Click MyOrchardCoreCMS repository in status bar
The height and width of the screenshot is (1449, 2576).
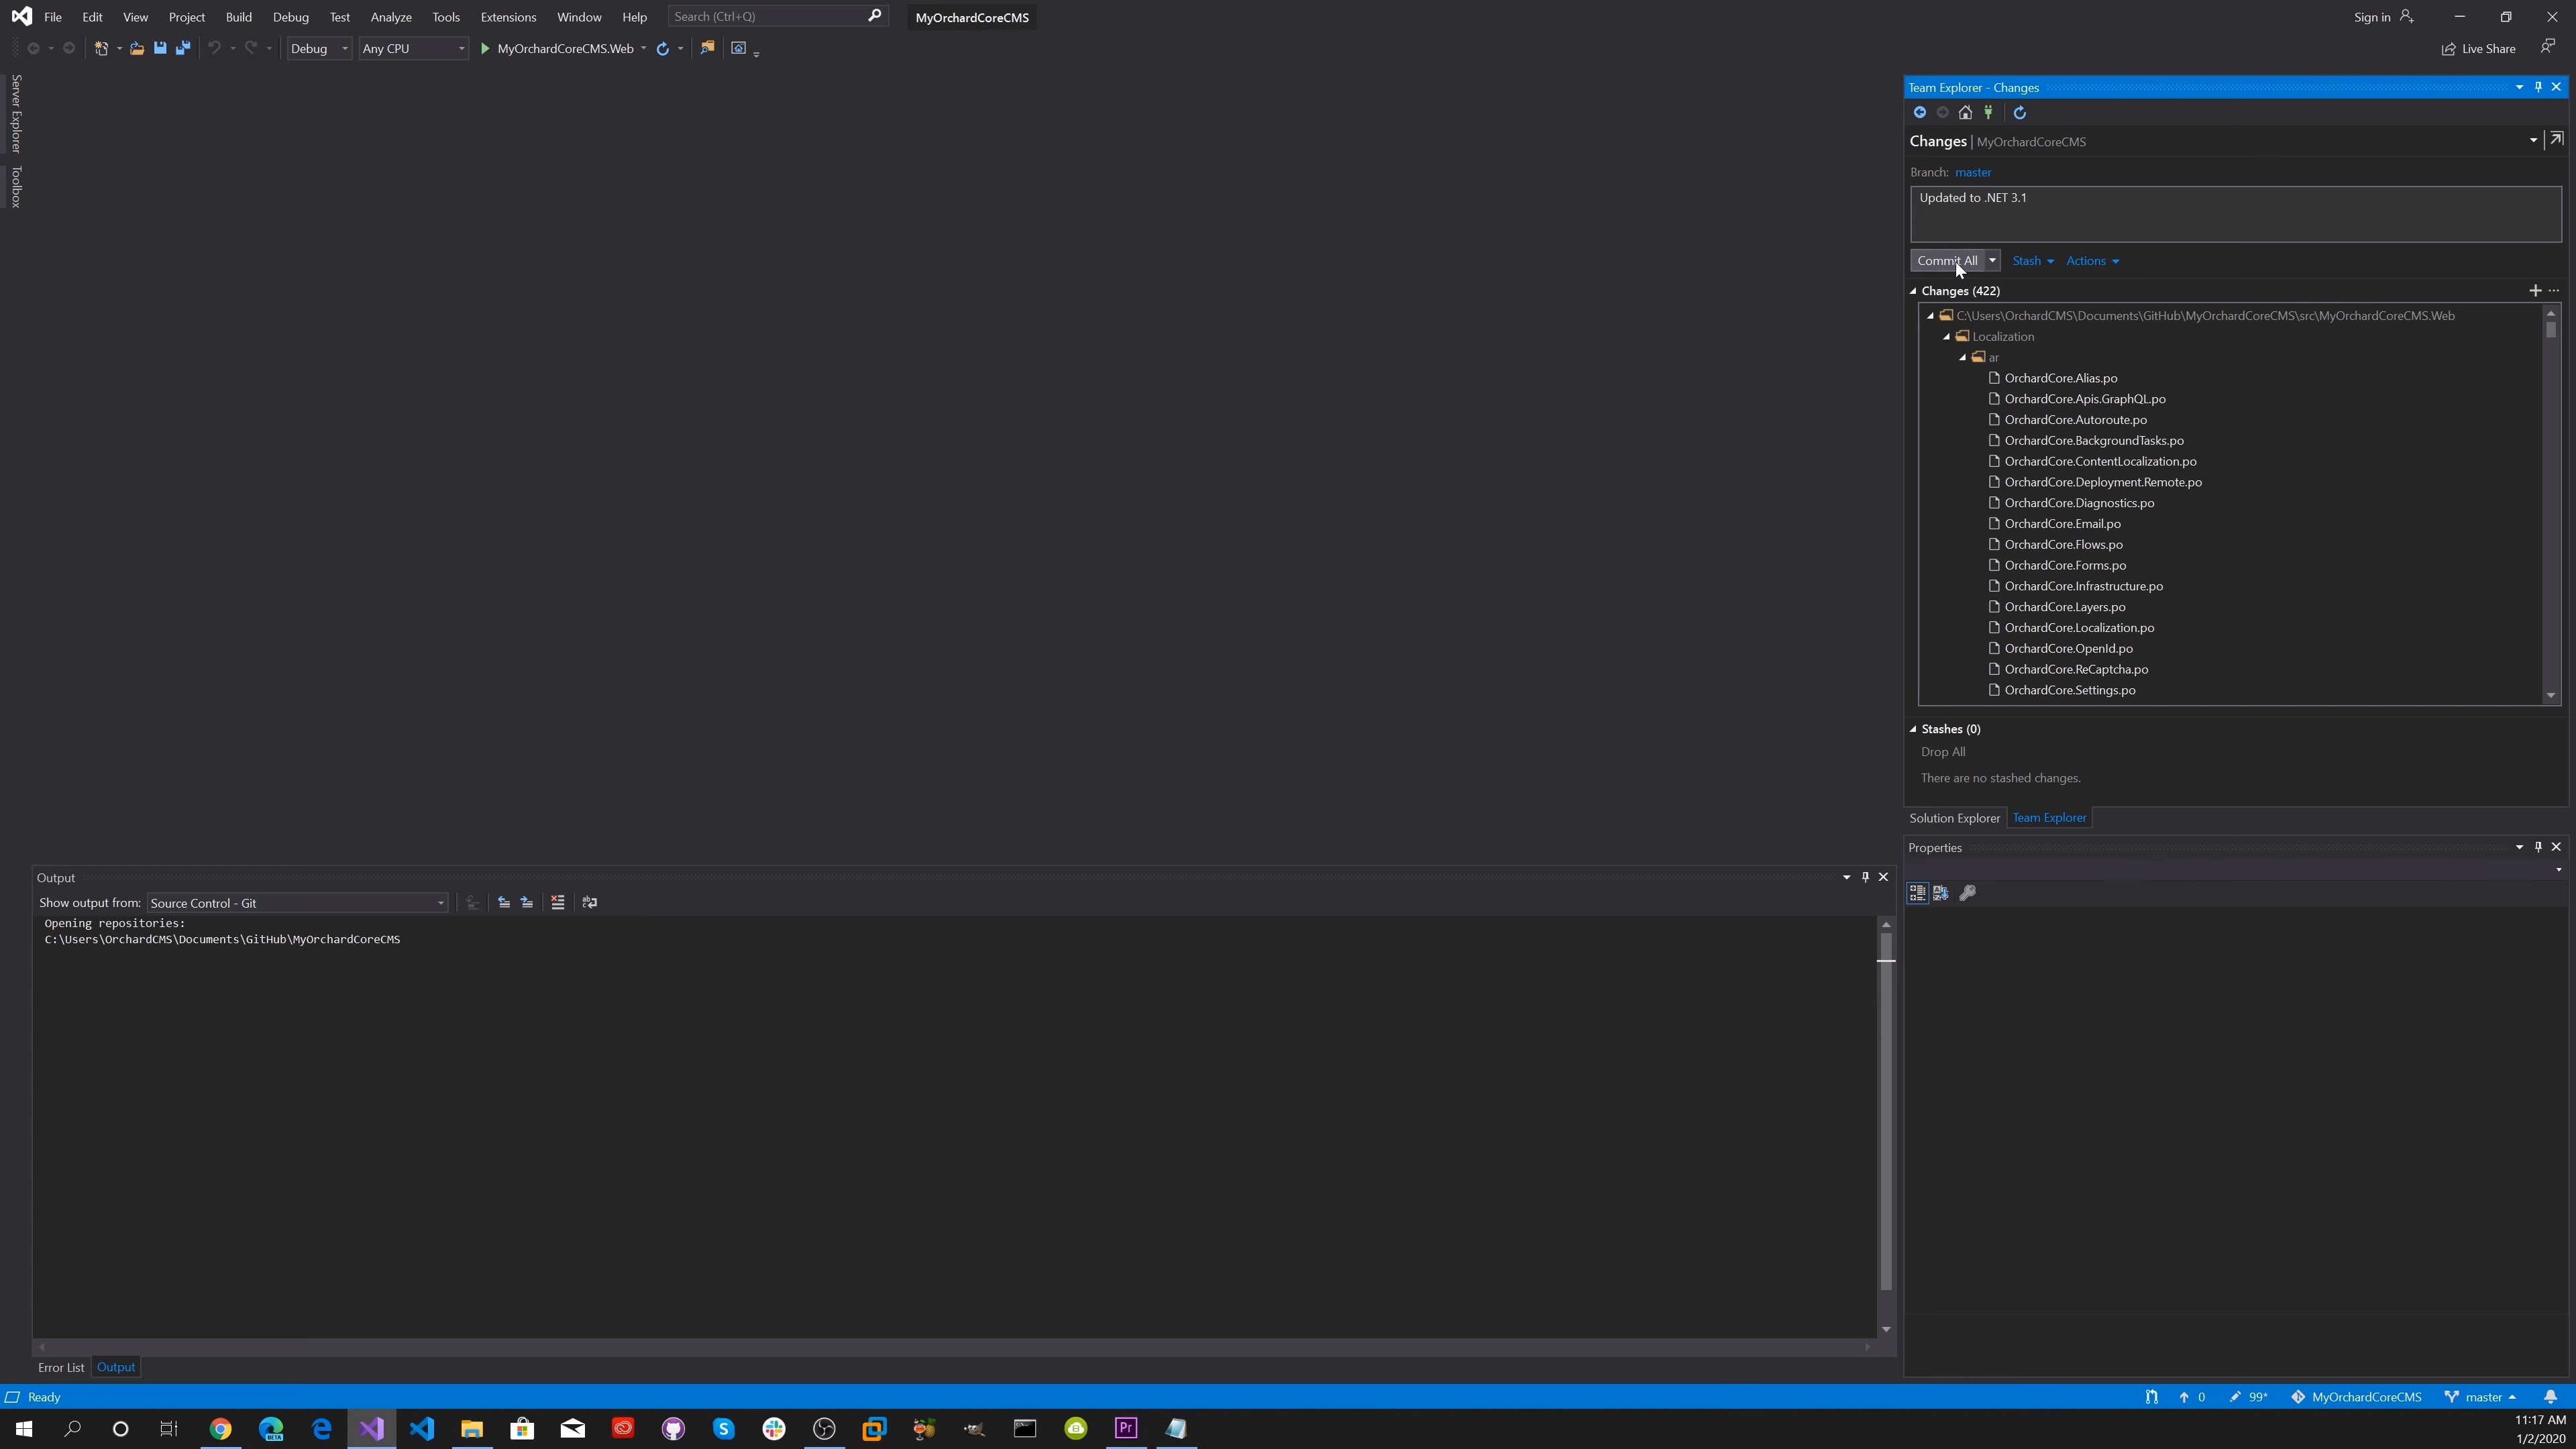2357,1397
